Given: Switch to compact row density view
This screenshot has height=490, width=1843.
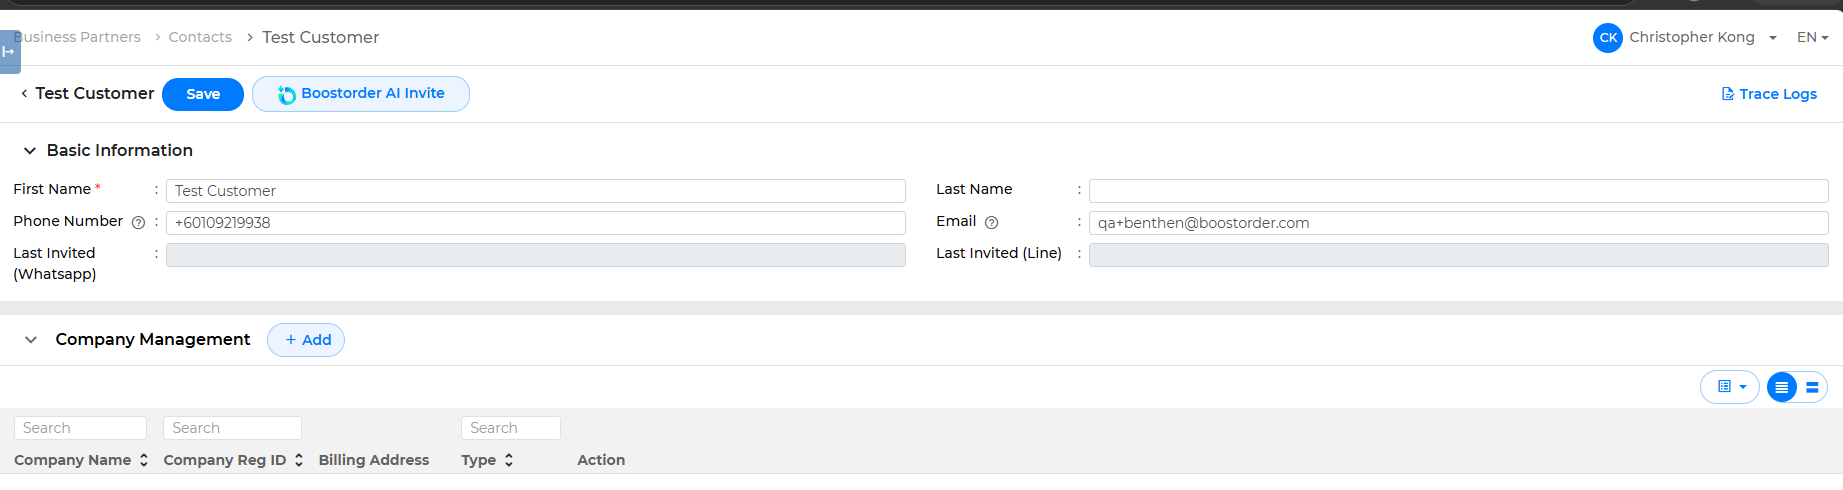Looking at the screenshot, I should coord(1782,387).
